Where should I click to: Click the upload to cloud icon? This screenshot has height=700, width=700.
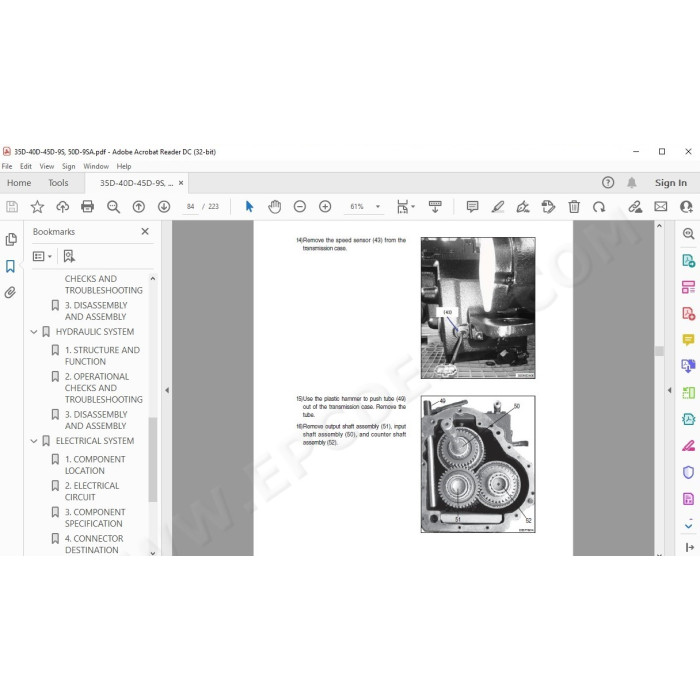[x=62, y=207]
